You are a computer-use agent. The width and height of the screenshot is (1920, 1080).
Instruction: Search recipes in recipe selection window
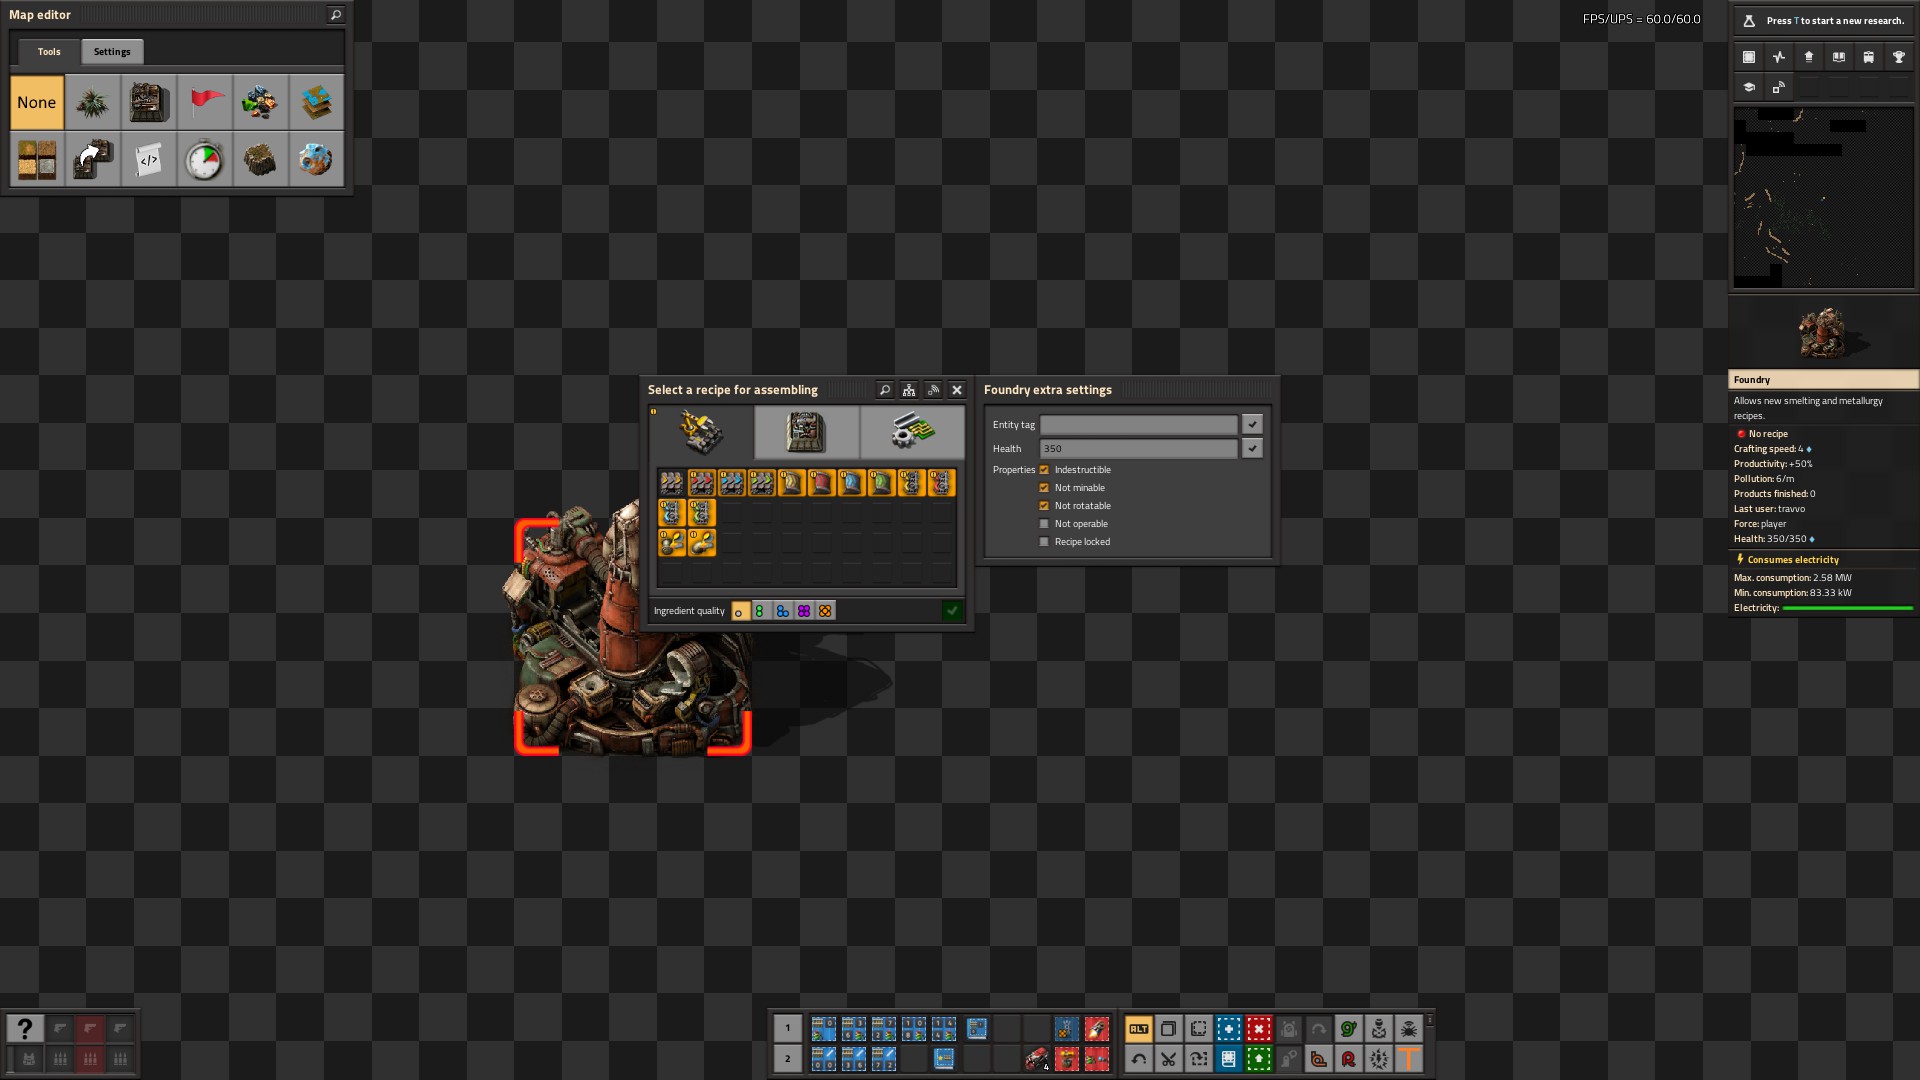pyautogui.click(x=885, y=390)
